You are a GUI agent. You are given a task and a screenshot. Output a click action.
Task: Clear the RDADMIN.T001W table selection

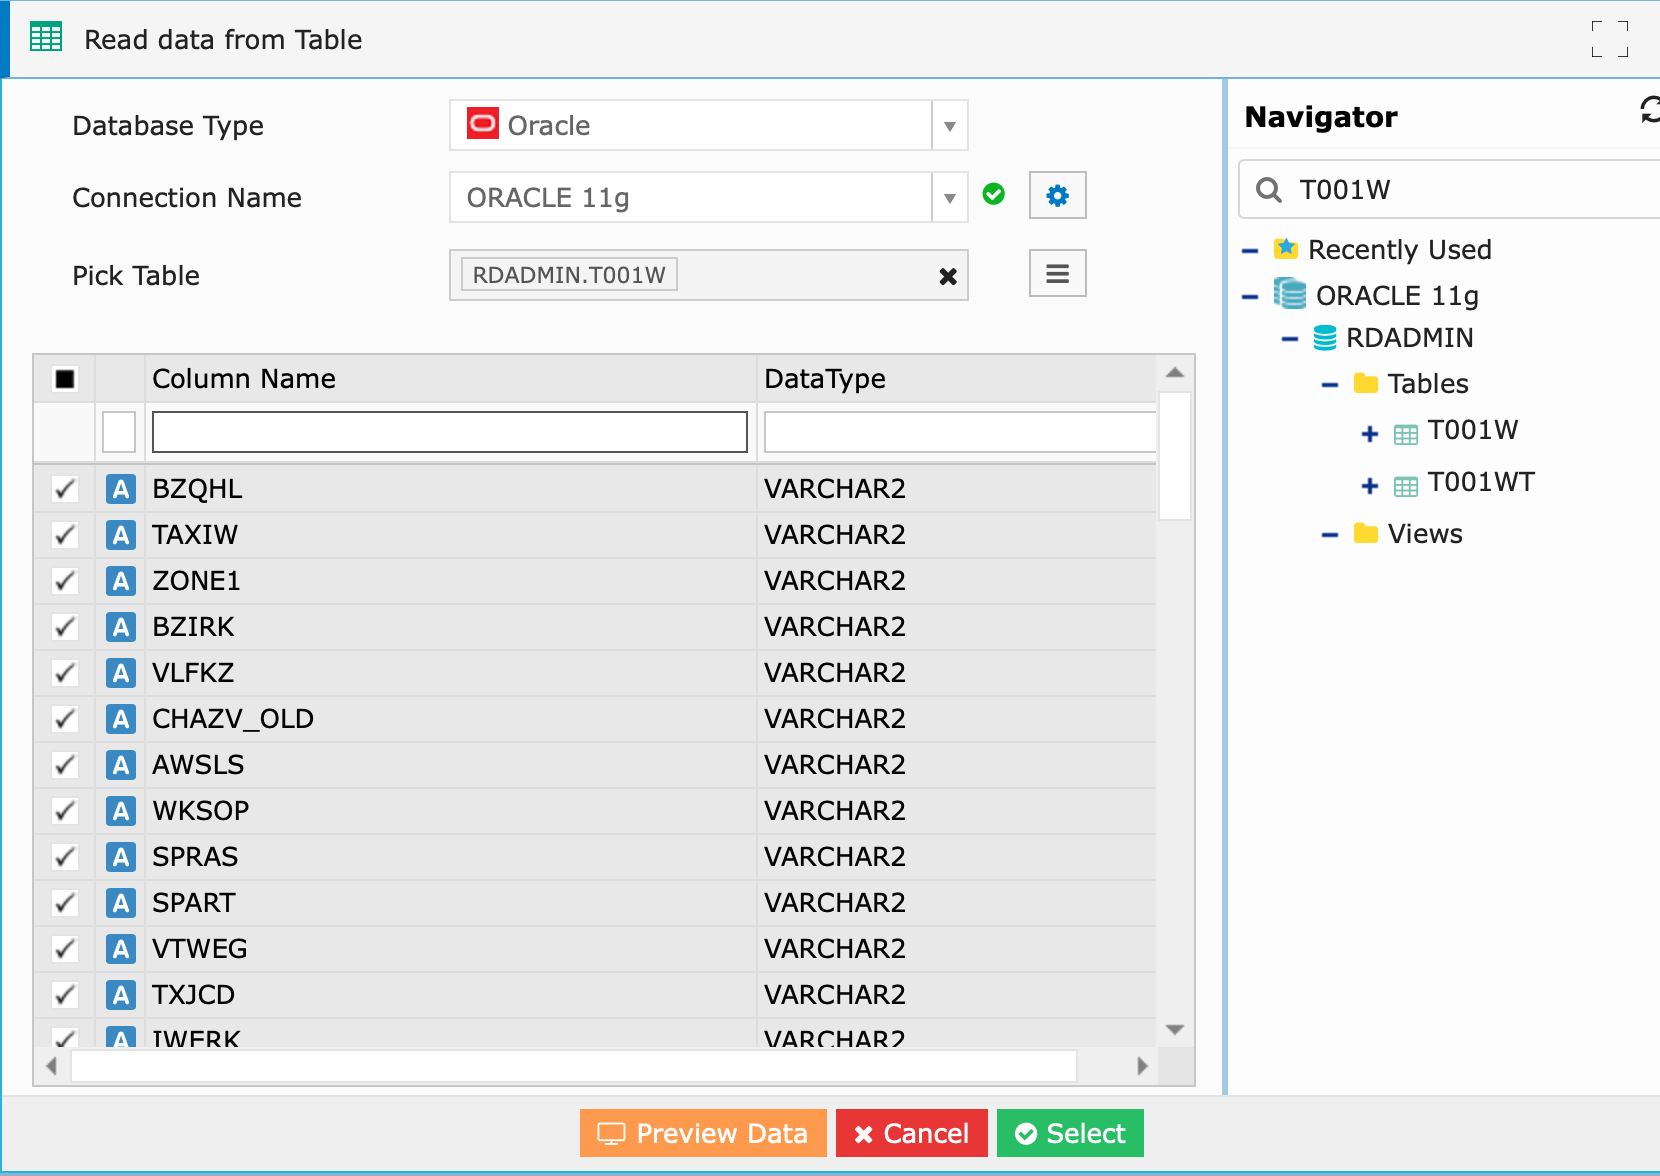tap(947, 277)
